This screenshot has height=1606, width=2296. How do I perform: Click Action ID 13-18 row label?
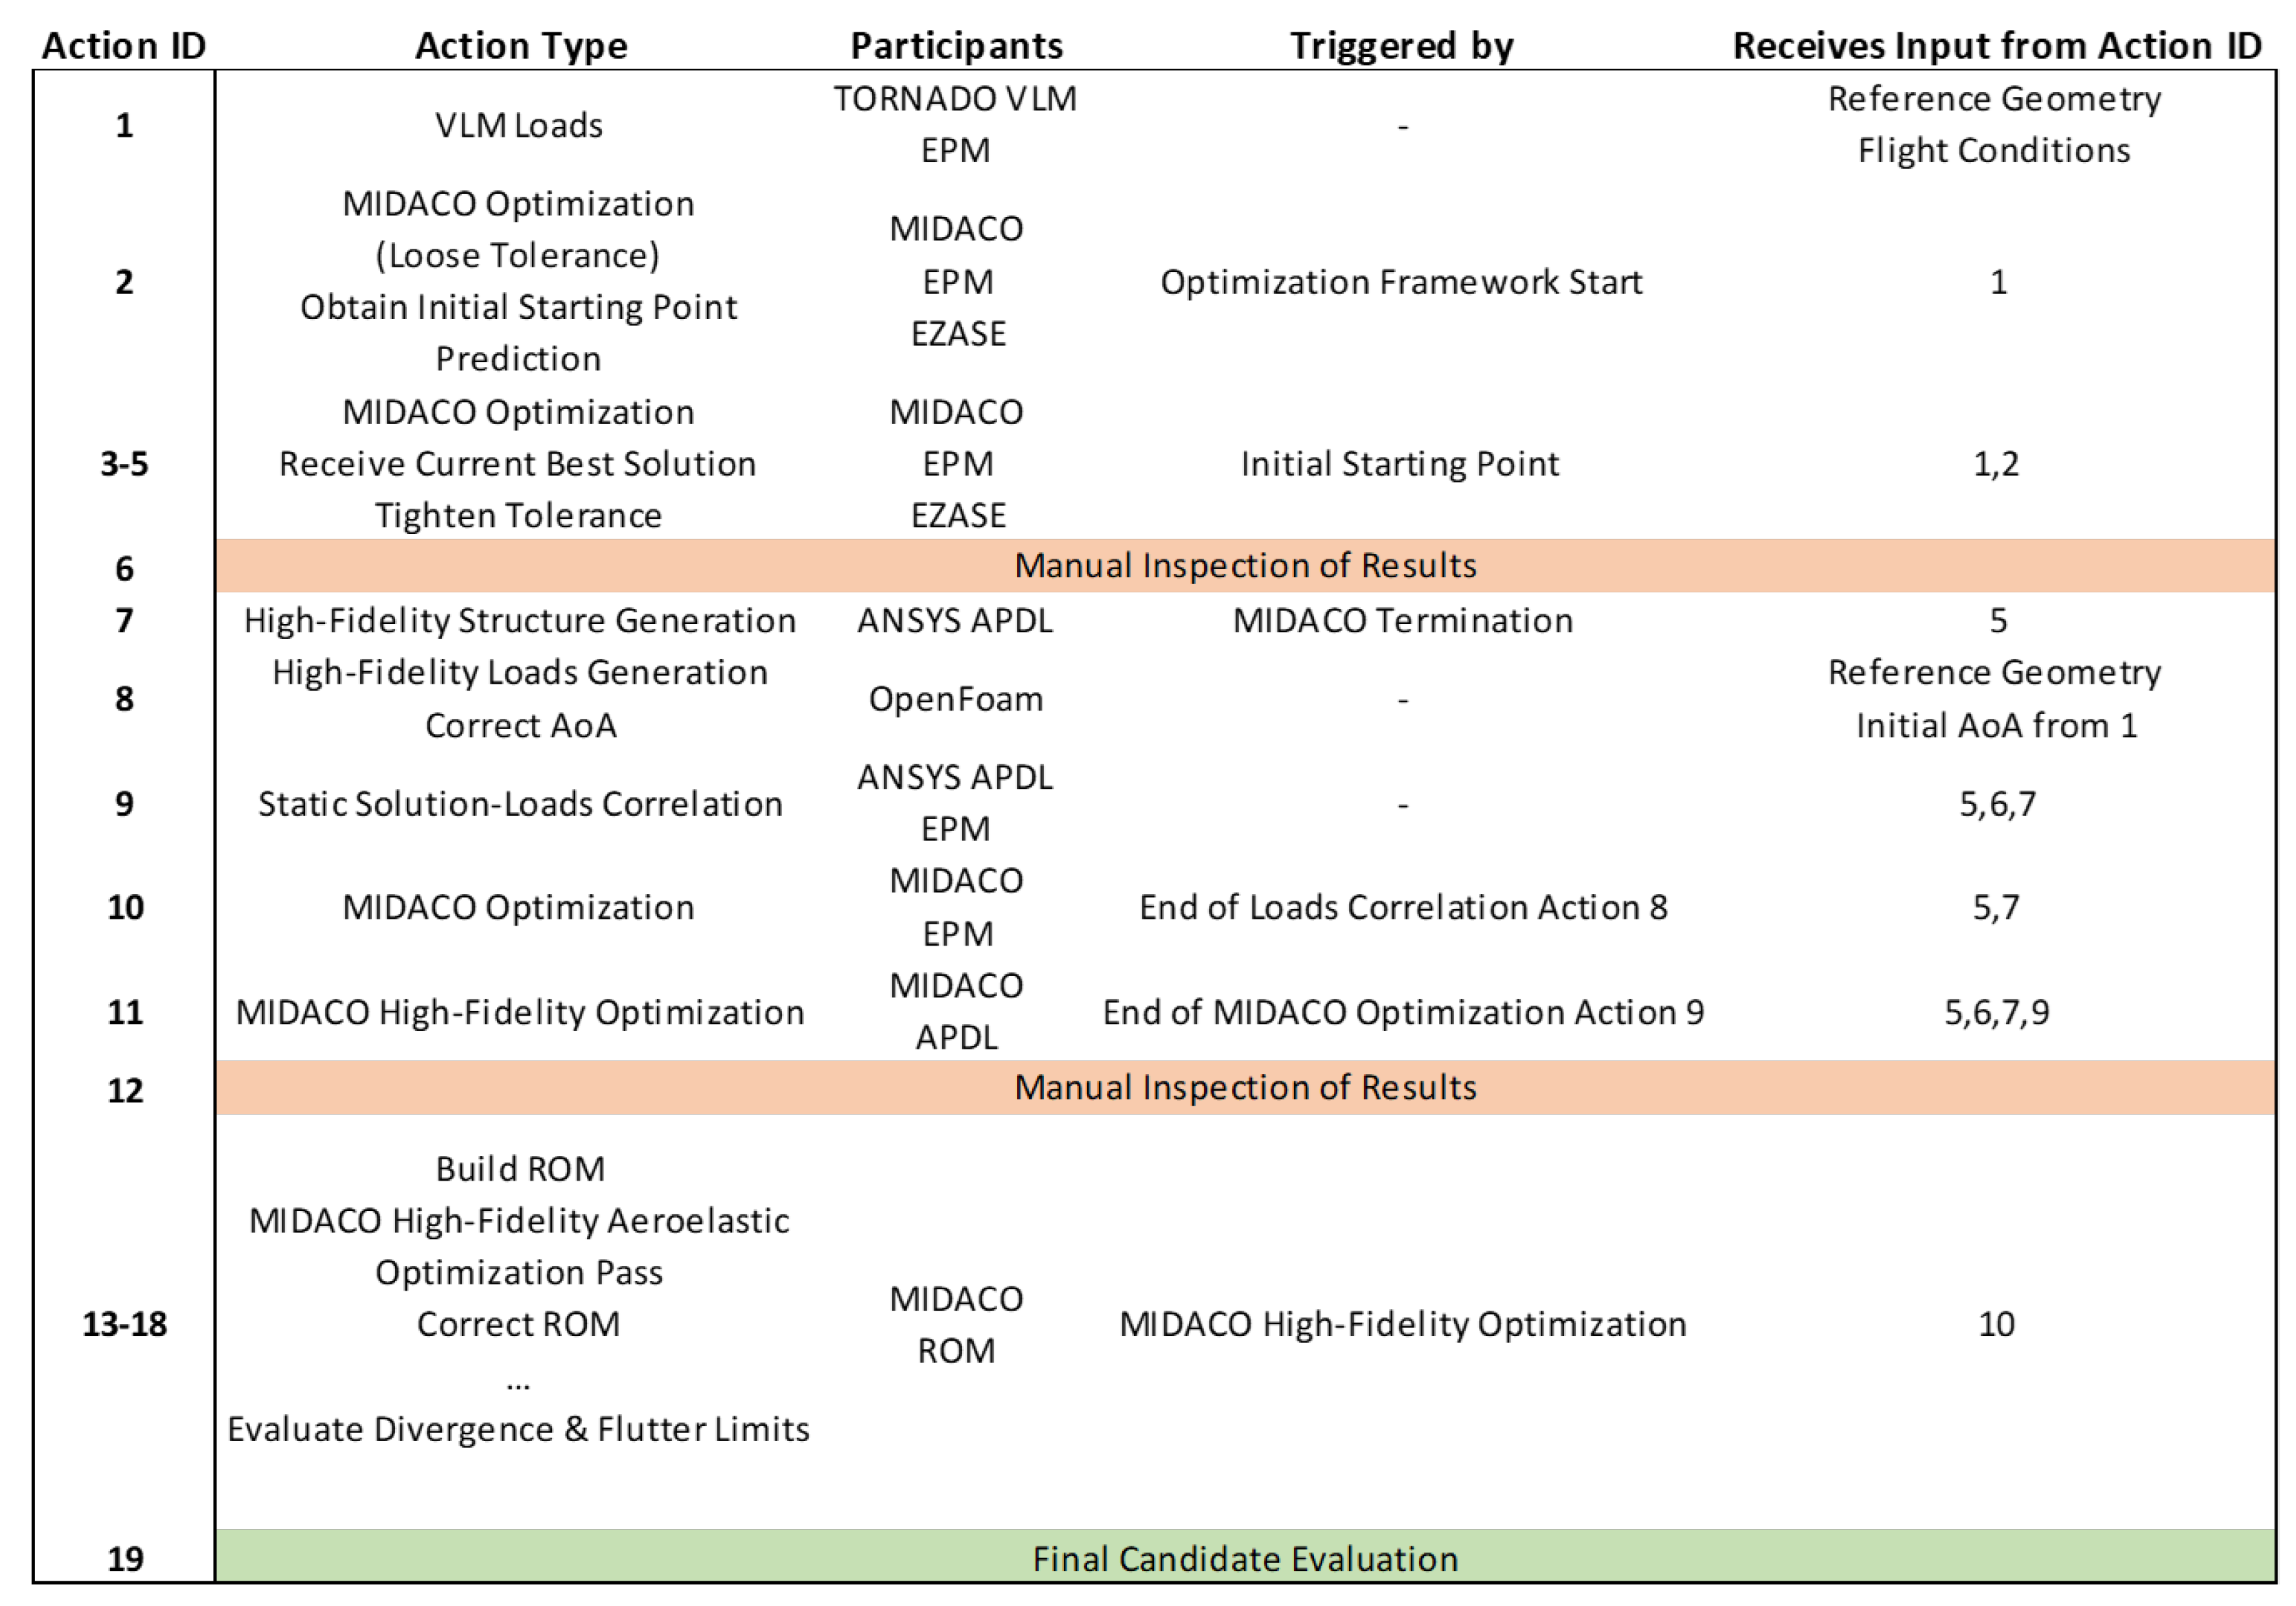pyautogui.click(x=125, y=1324)
